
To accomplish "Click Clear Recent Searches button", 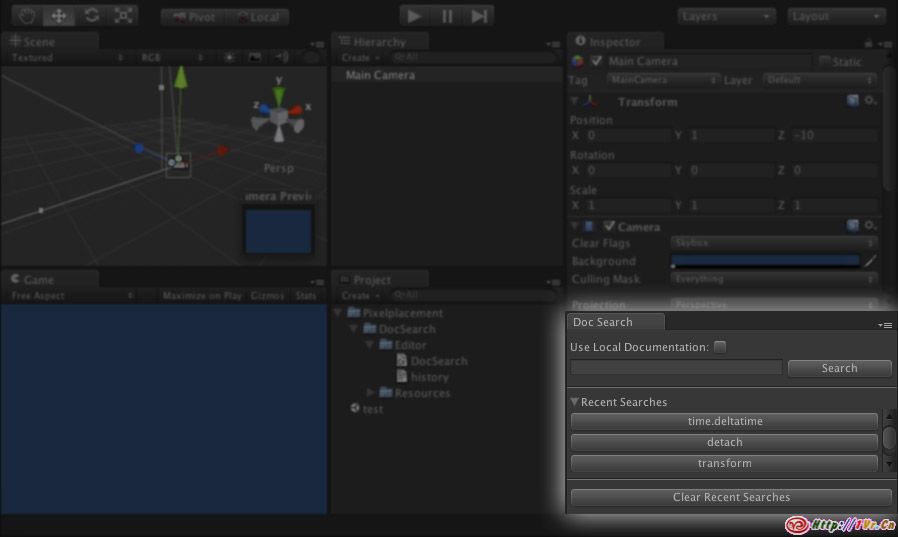I will click(731, 497).
